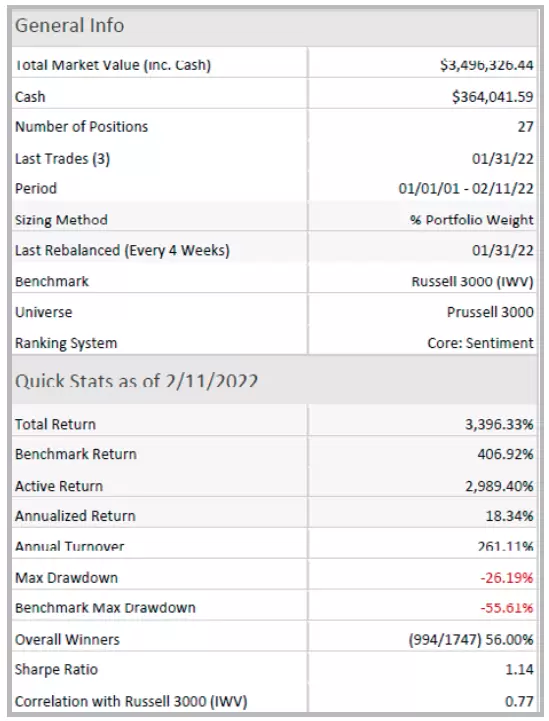The height and width of the screenshot is (721, 549).
Task: Open the Last Trades (3) entry
Action: 63,159
